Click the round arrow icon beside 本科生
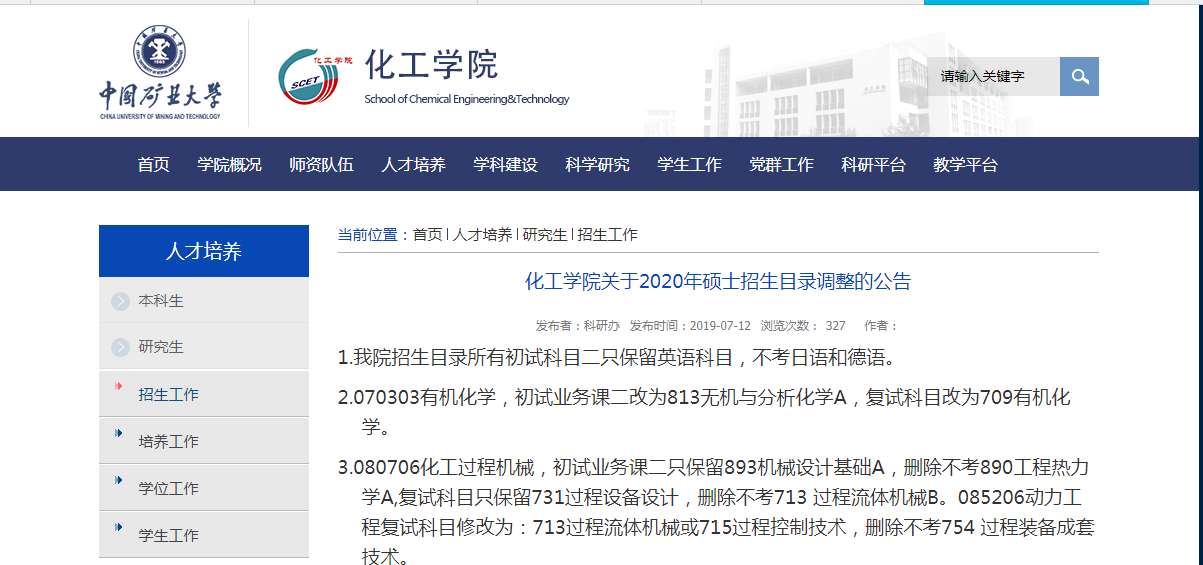This screenshot has height=565, width=1203. coord(121,301)
